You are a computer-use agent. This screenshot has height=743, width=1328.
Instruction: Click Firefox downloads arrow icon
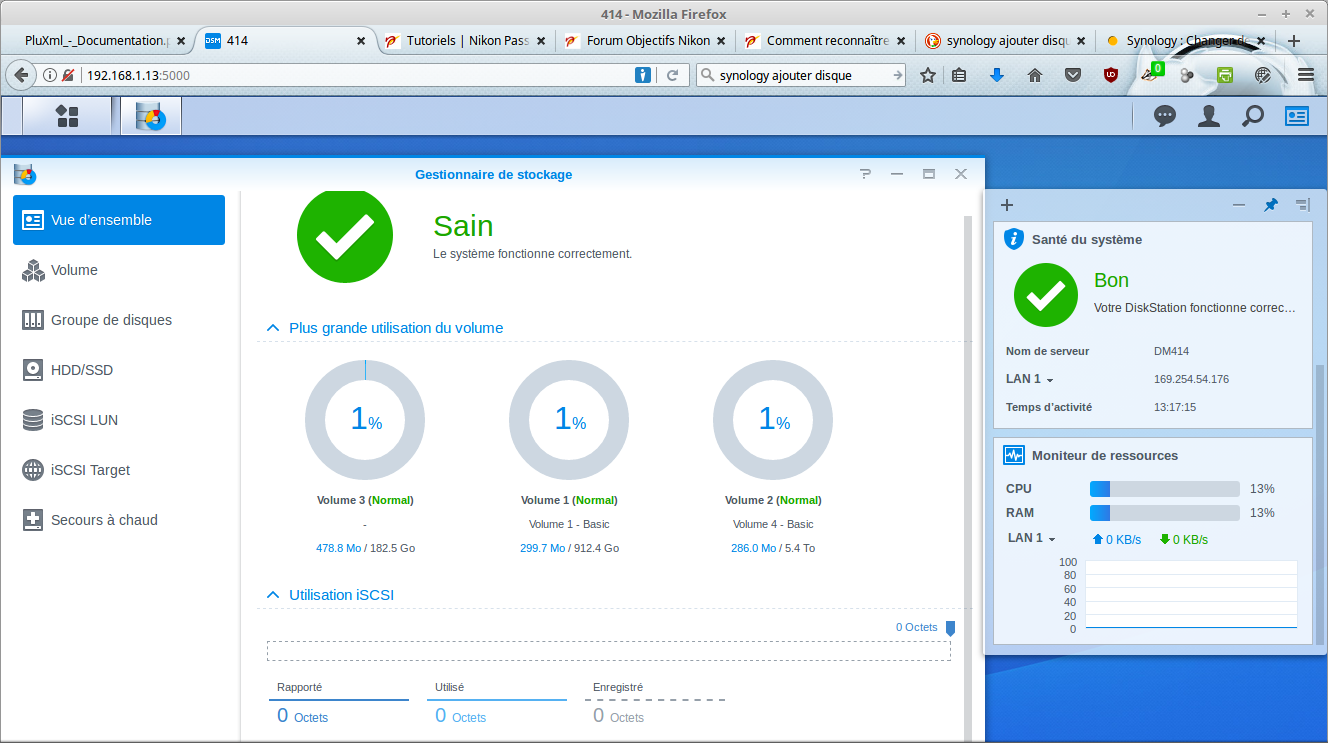997,75
